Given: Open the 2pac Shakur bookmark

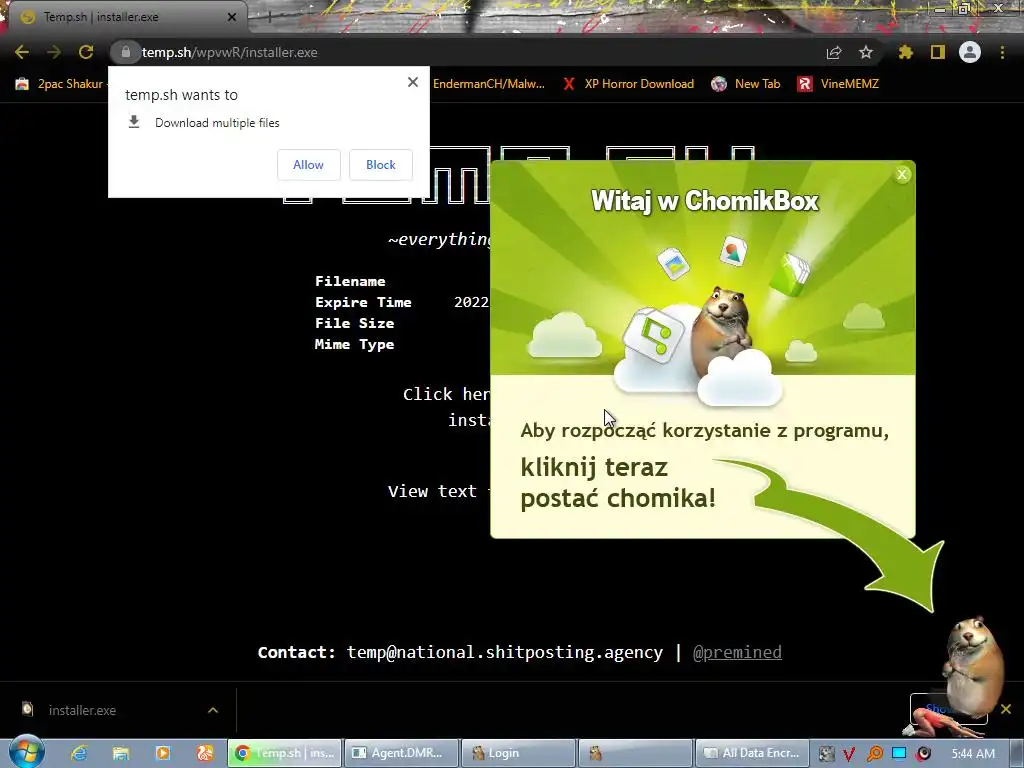Looking at the screenshot, I should pyautogui.click(x=60, y=84).
